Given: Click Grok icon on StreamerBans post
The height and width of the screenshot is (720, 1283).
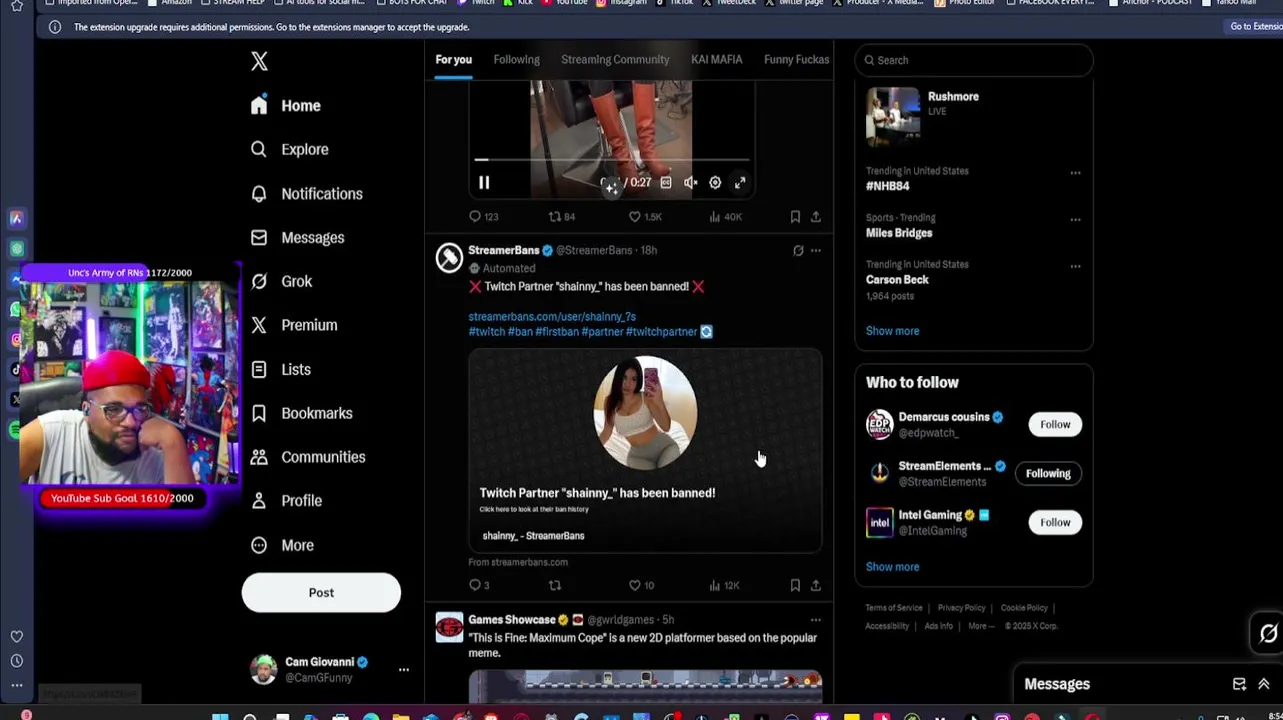Looking at the screenshot, I should tap(798, 251).
